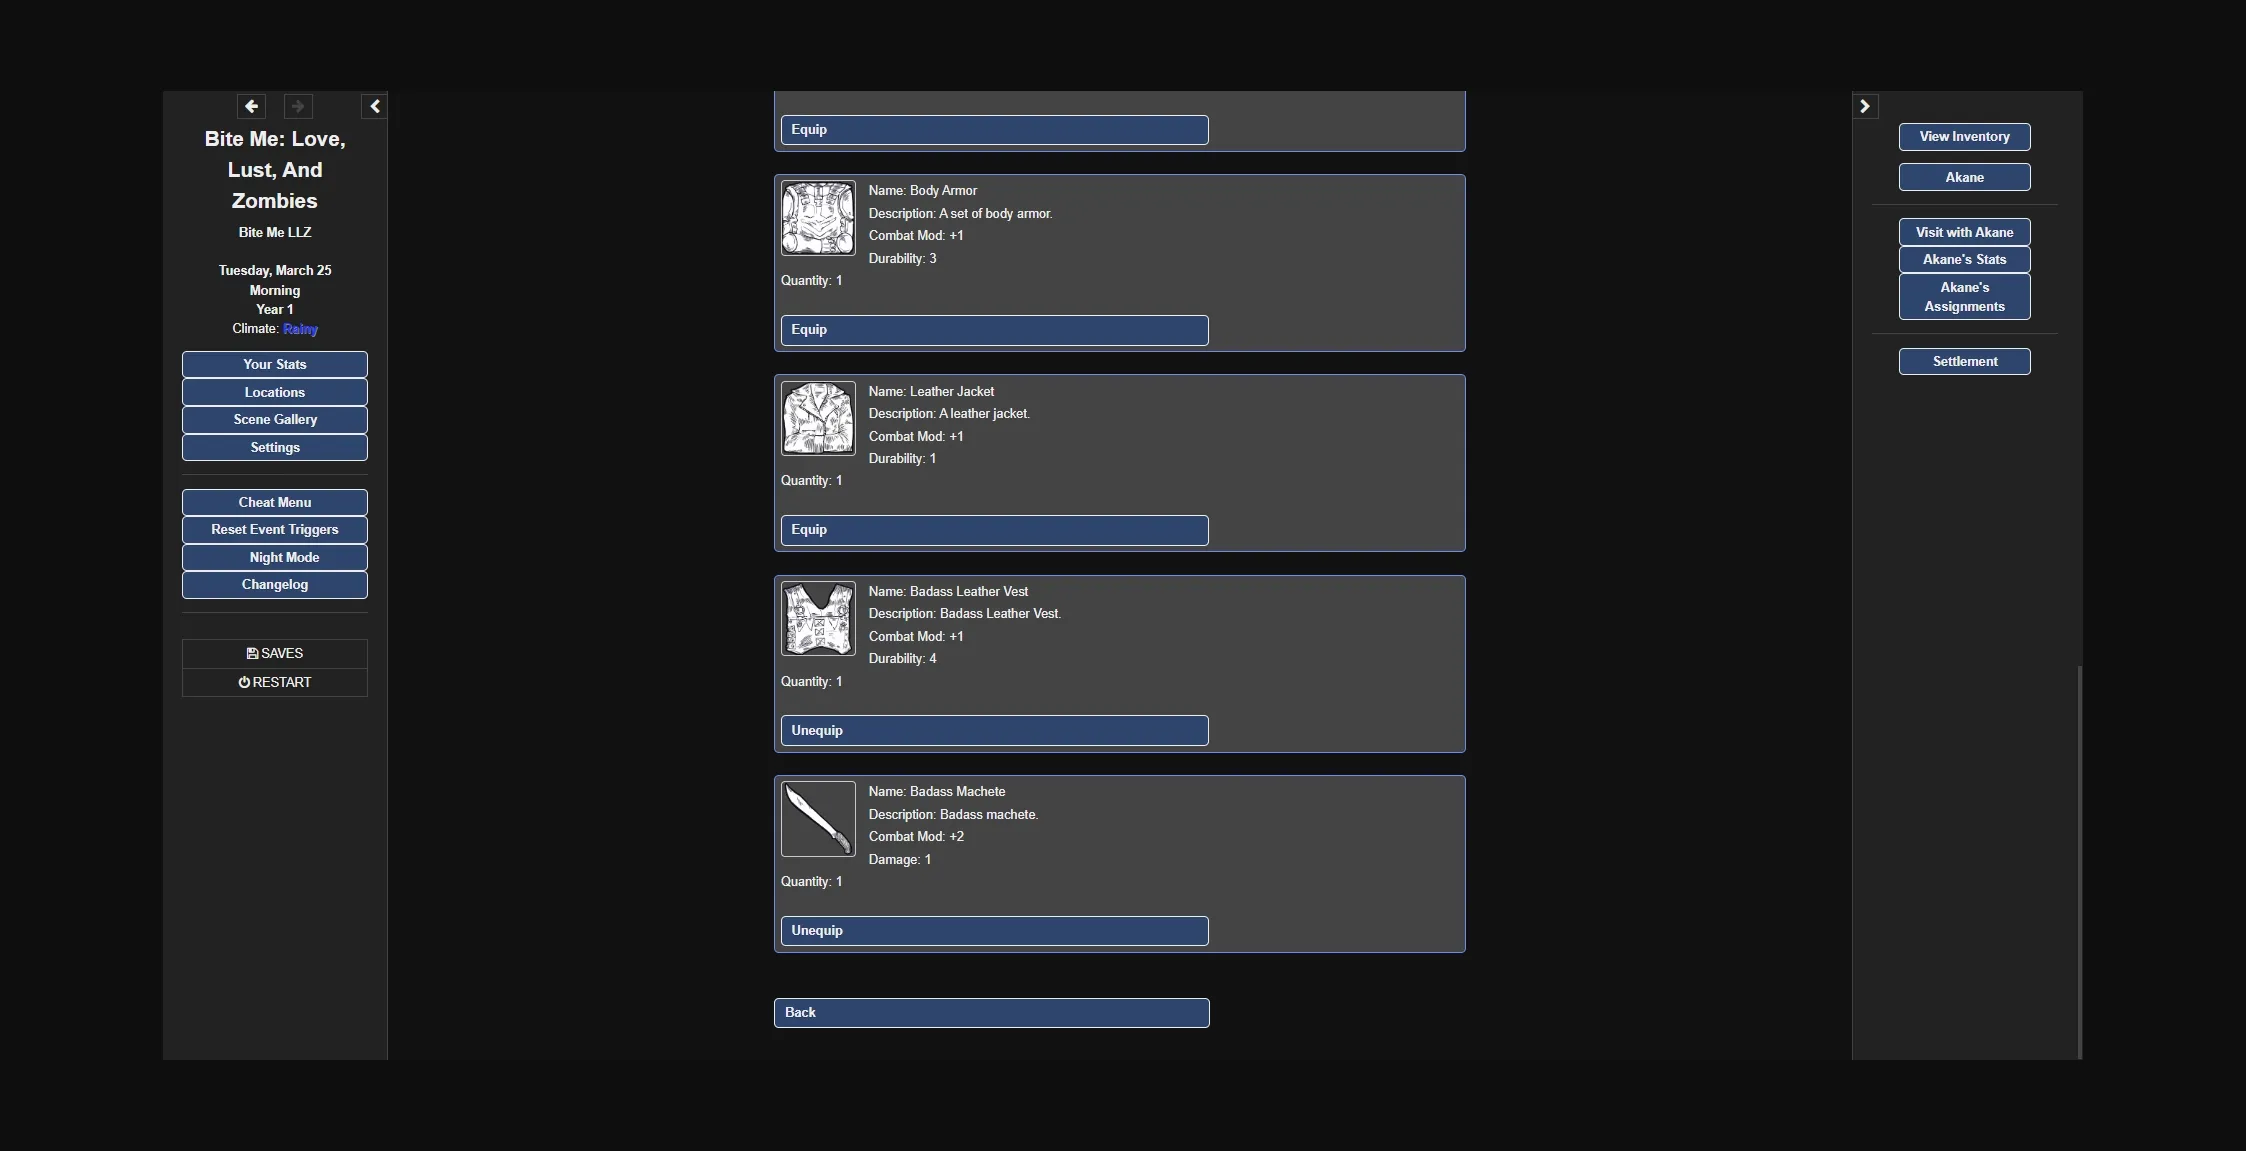Click the Badass Leather Vest icon
Screen dimensions: 2246x1151
(x=817, y=618)
